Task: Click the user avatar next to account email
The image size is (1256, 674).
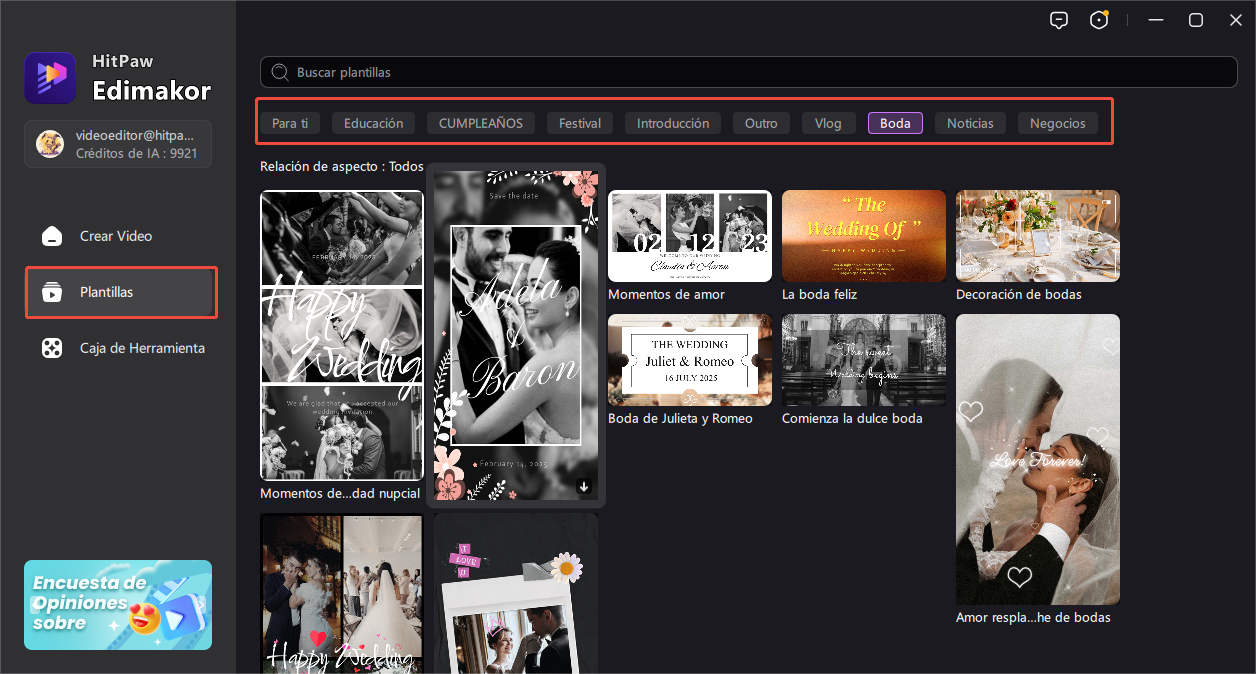Action: (x=50, y=144)
